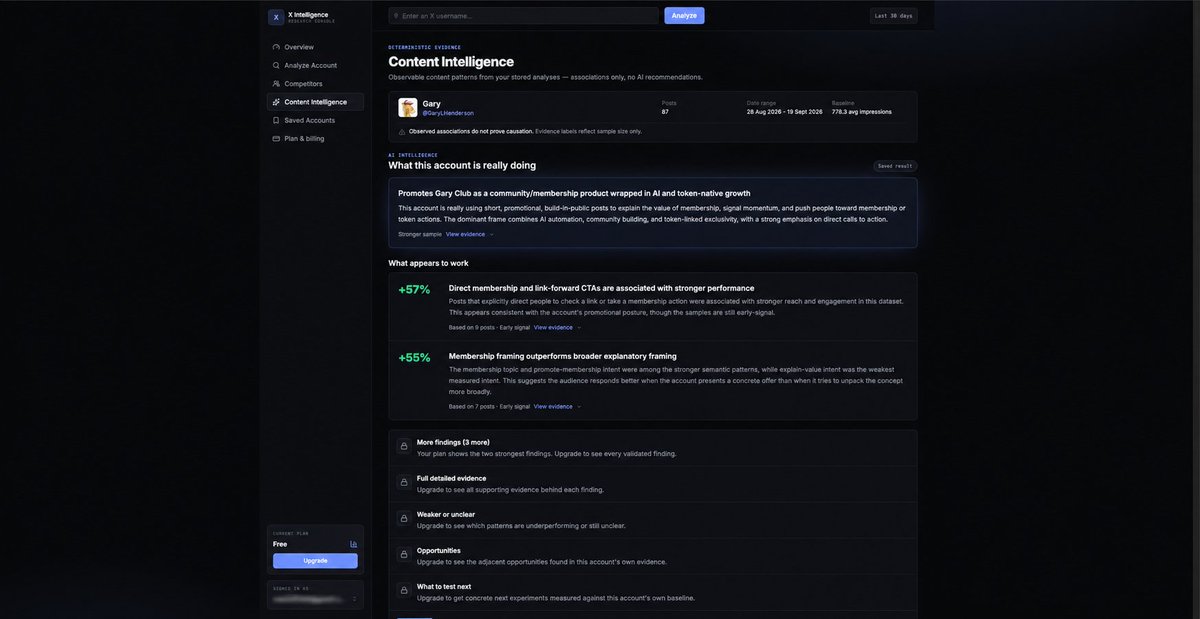Viewport: 1200px width, 619px height.
Task: Click the Saved result badge
Action: [x=895, y=166]
